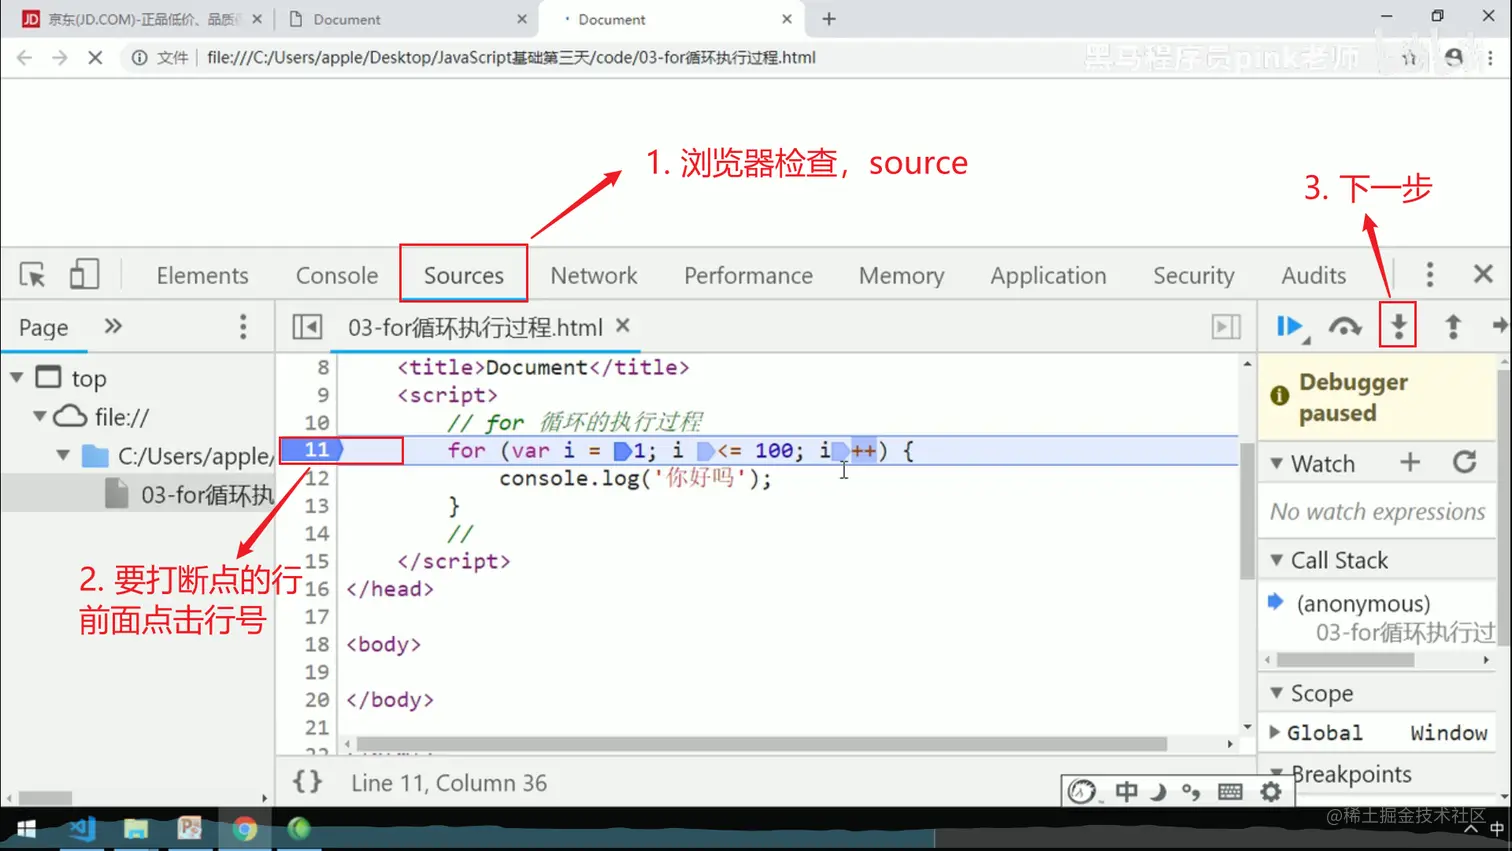Toggle the device toolbar icon
Screen dimensions: 1512x851
coord(84,274)
